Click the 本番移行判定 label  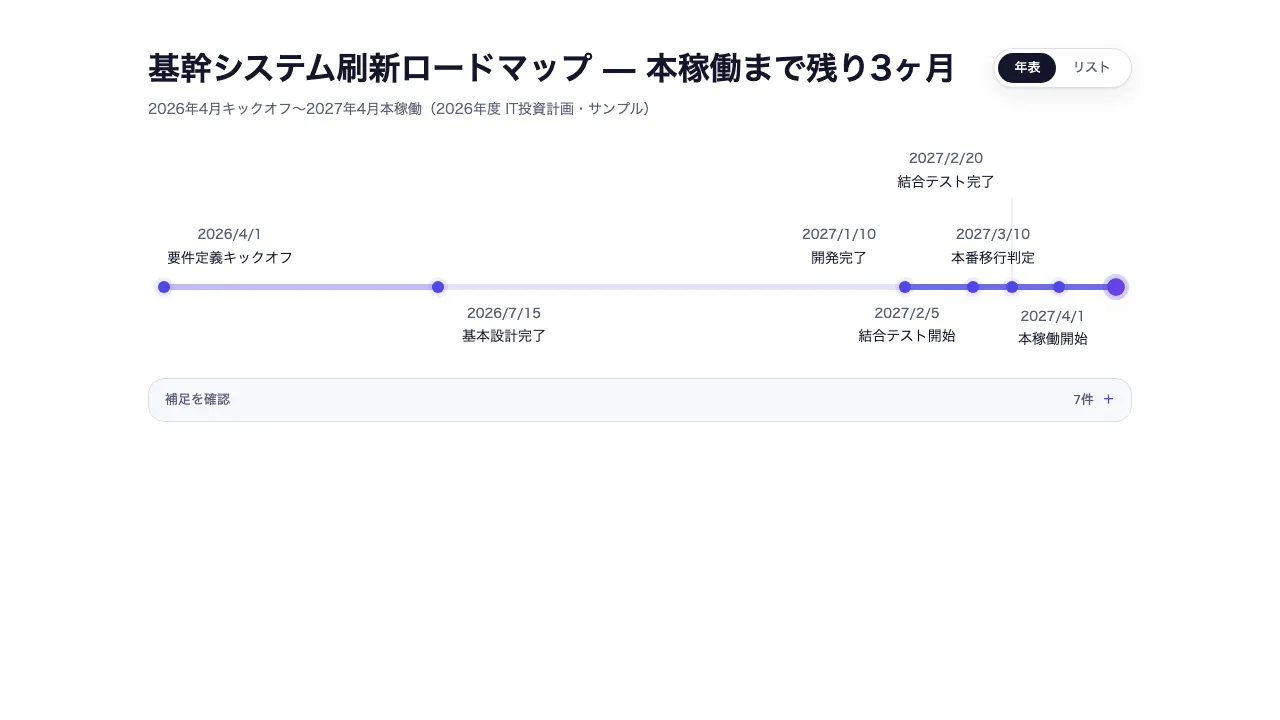(993, 257)
